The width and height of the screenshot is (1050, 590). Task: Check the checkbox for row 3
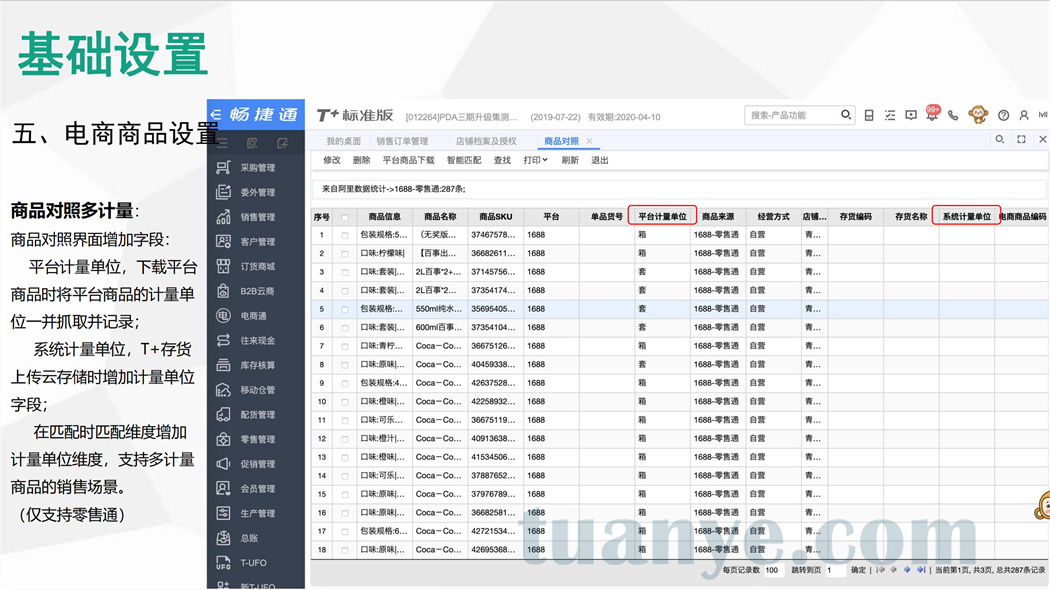345,273
